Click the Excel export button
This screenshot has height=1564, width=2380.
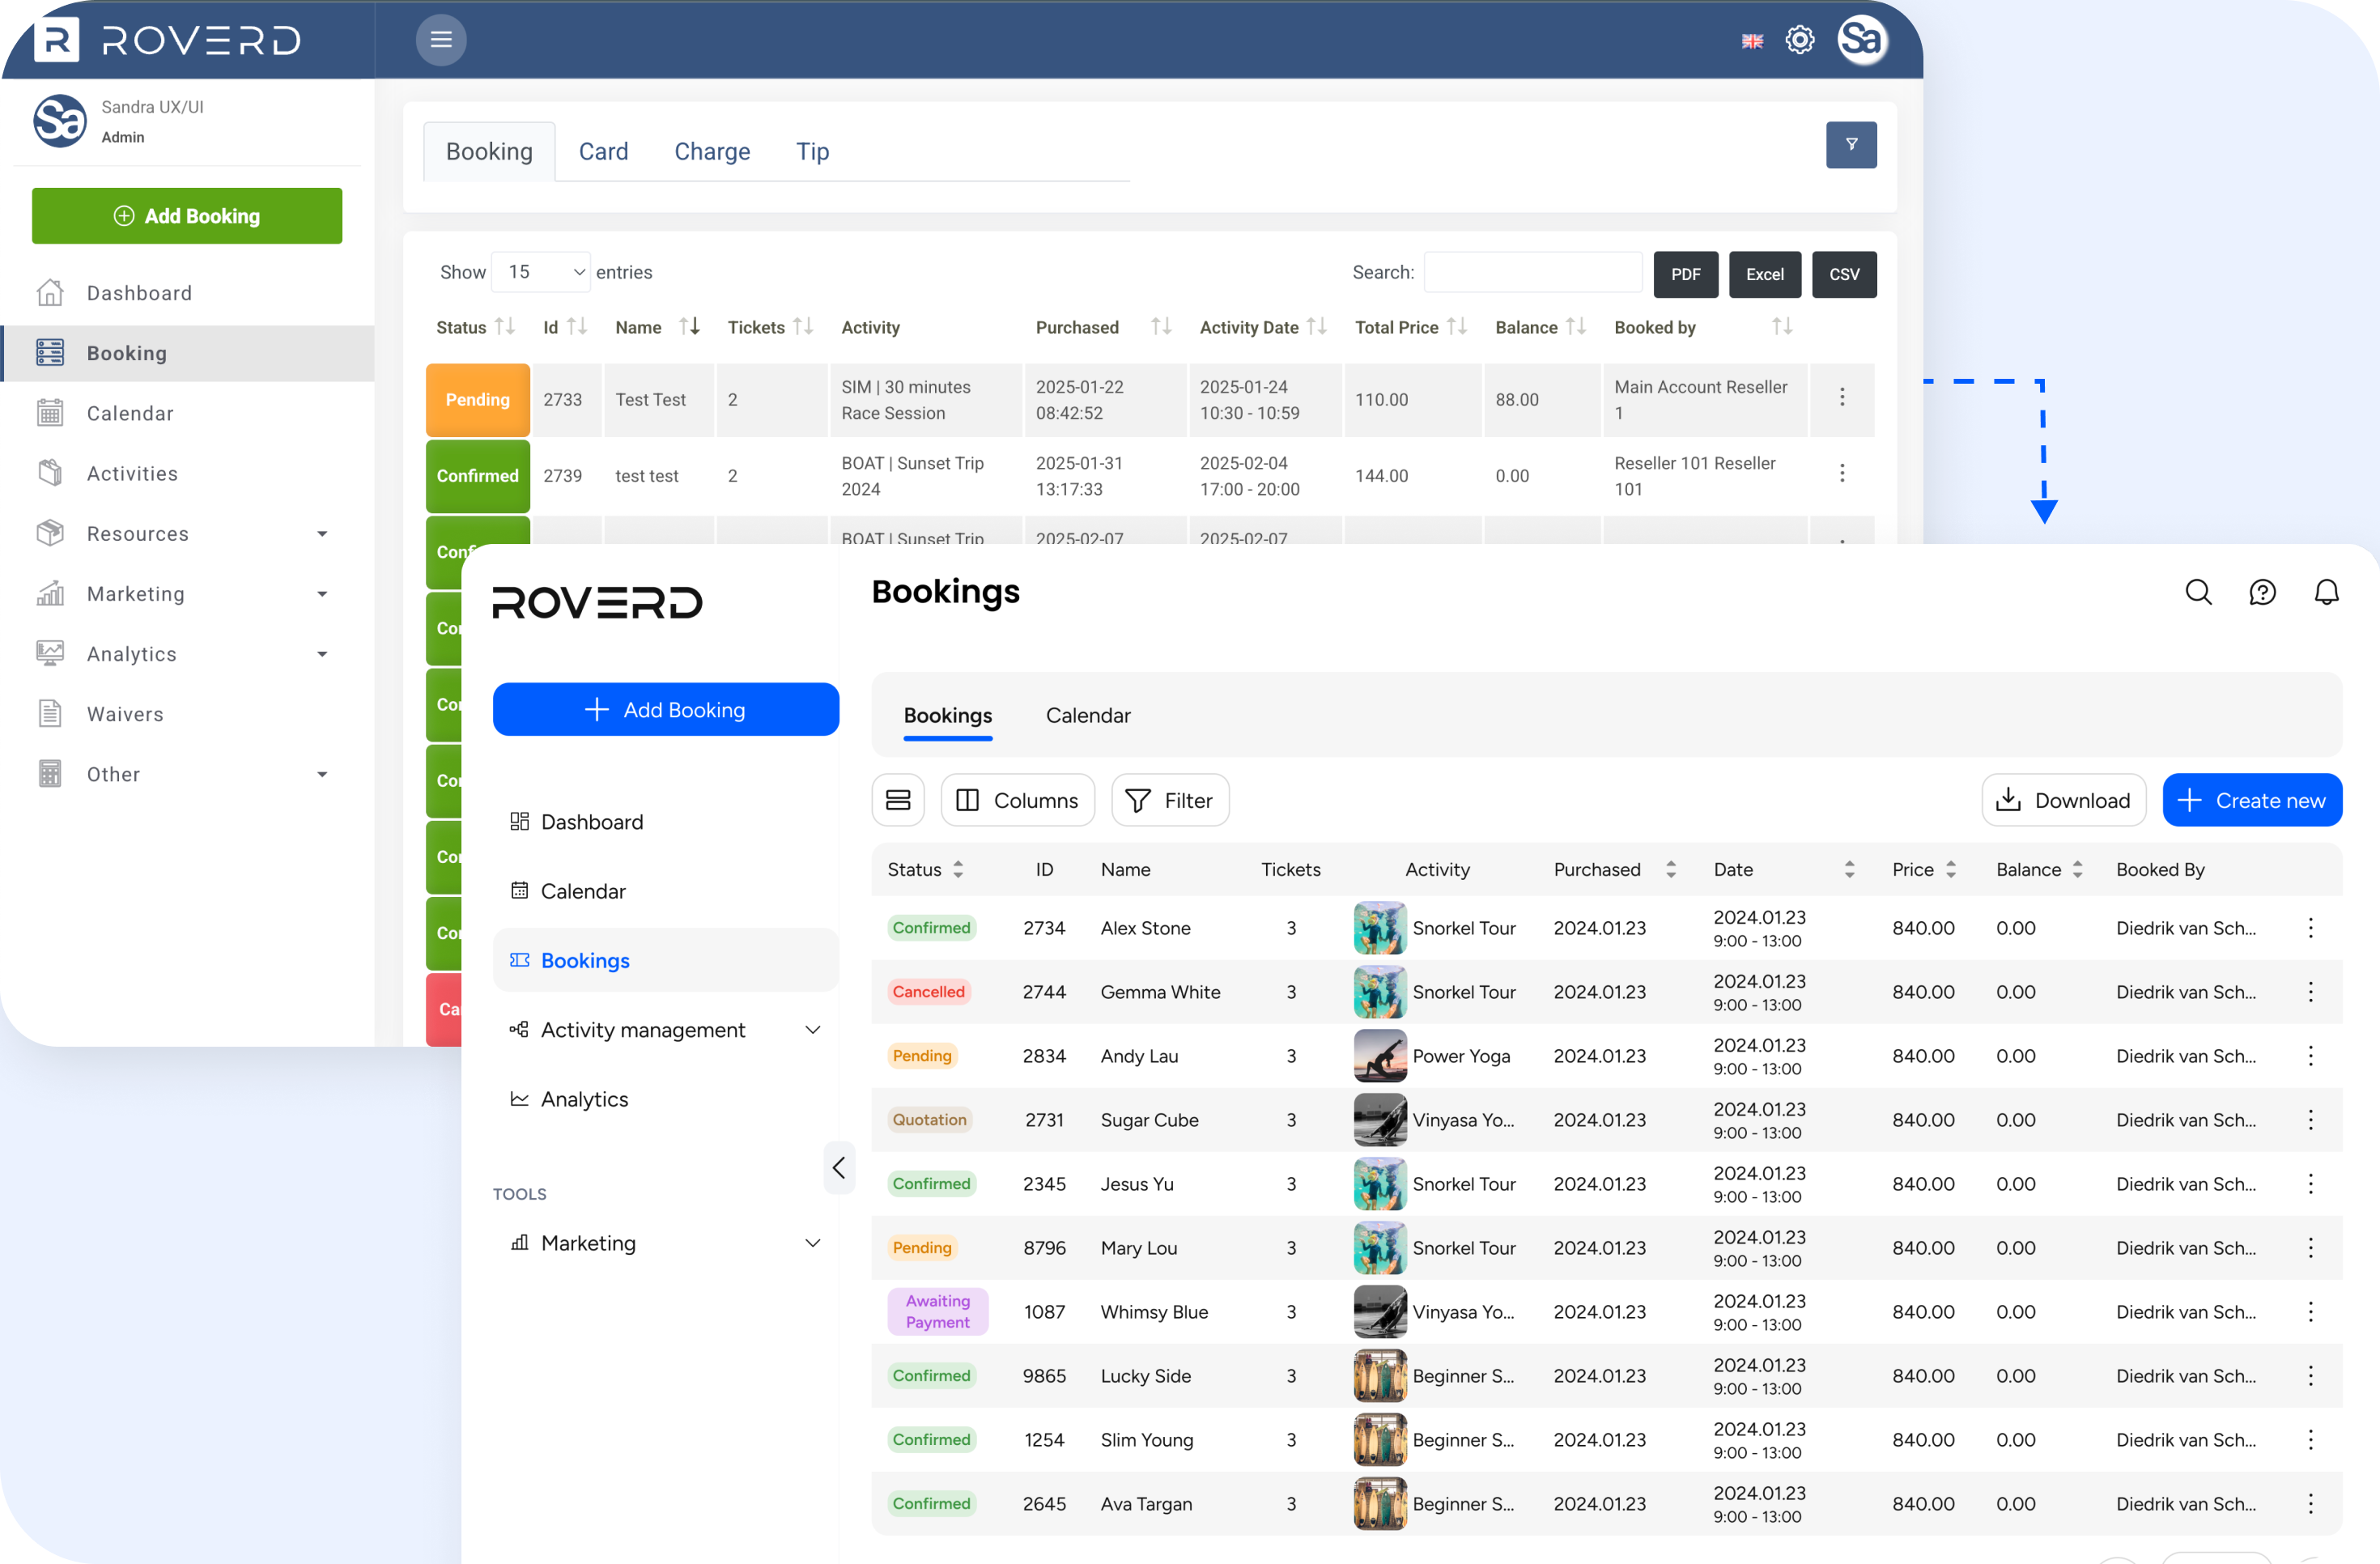click(x=1764, y=274)
